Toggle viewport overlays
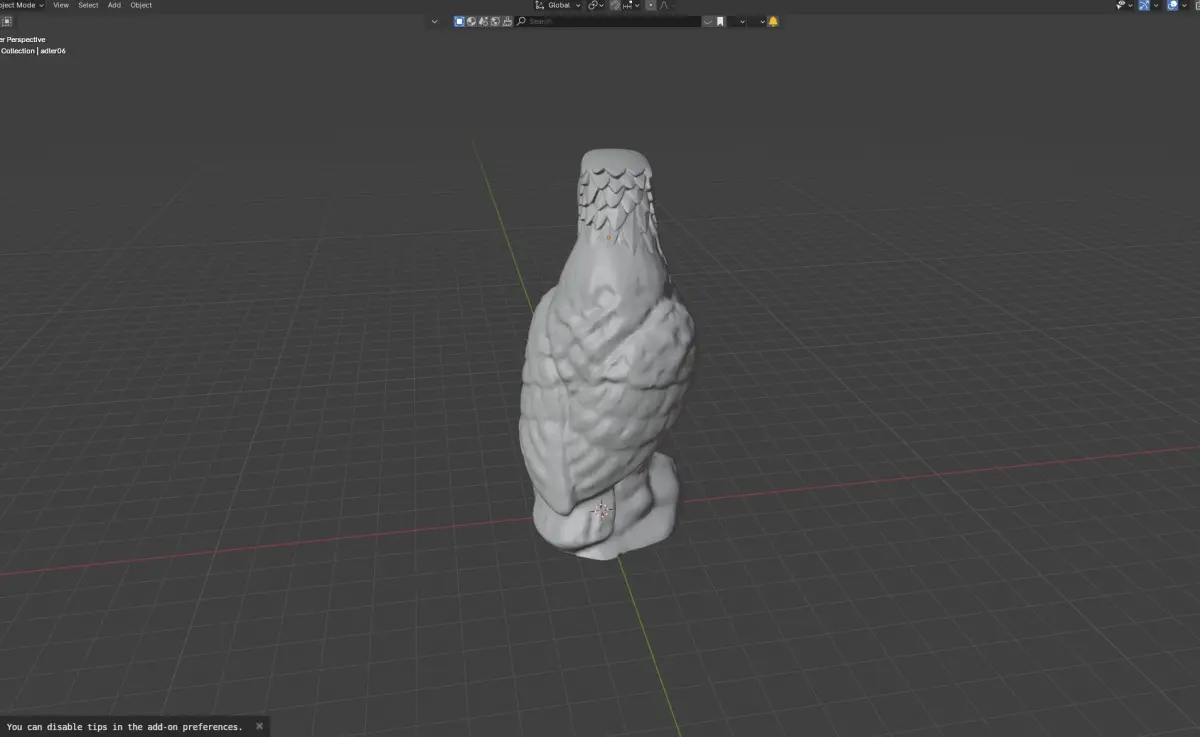This screenshot has width=1200, height=737. click(1172, 5)
